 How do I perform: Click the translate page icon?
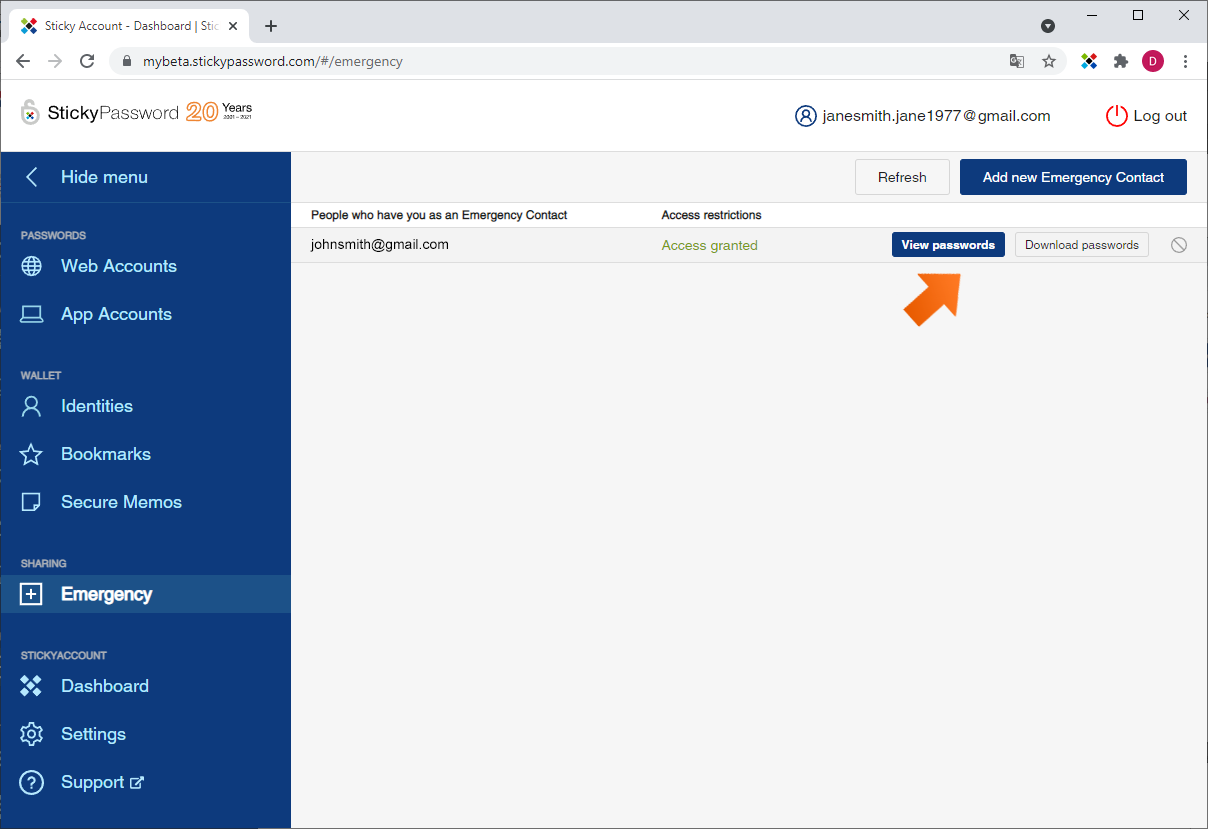click(1017, 61)
